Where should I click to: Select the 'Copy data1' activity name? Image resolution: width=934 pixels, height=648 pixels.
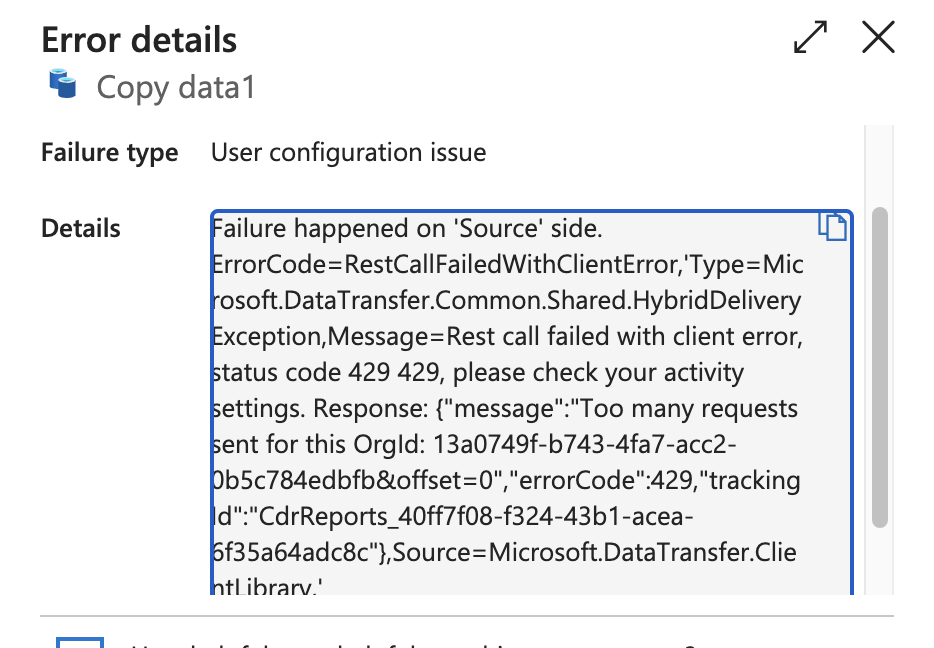(x=176, y=87)
